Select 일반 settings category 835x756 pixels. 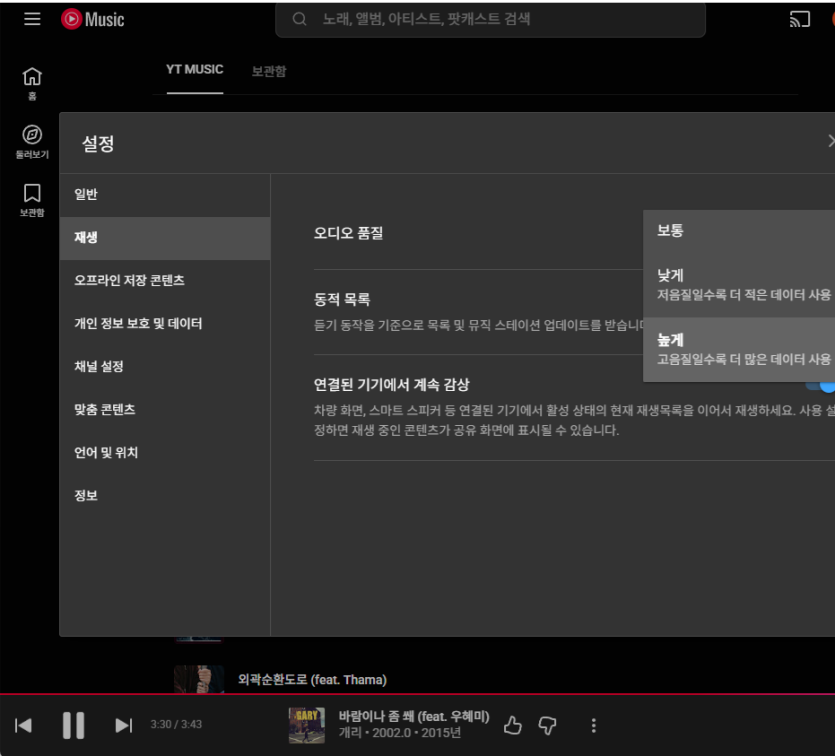click(x=165, y=194)
